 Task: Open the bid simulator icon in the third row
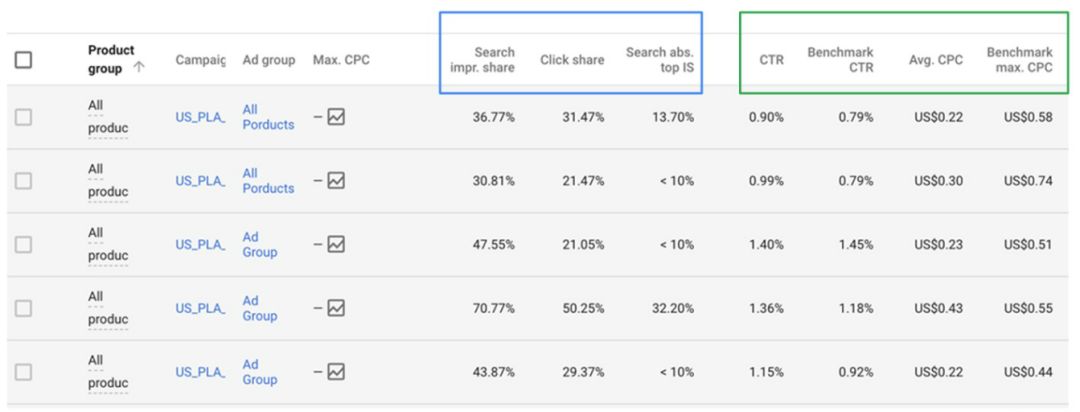click(336, 245)
